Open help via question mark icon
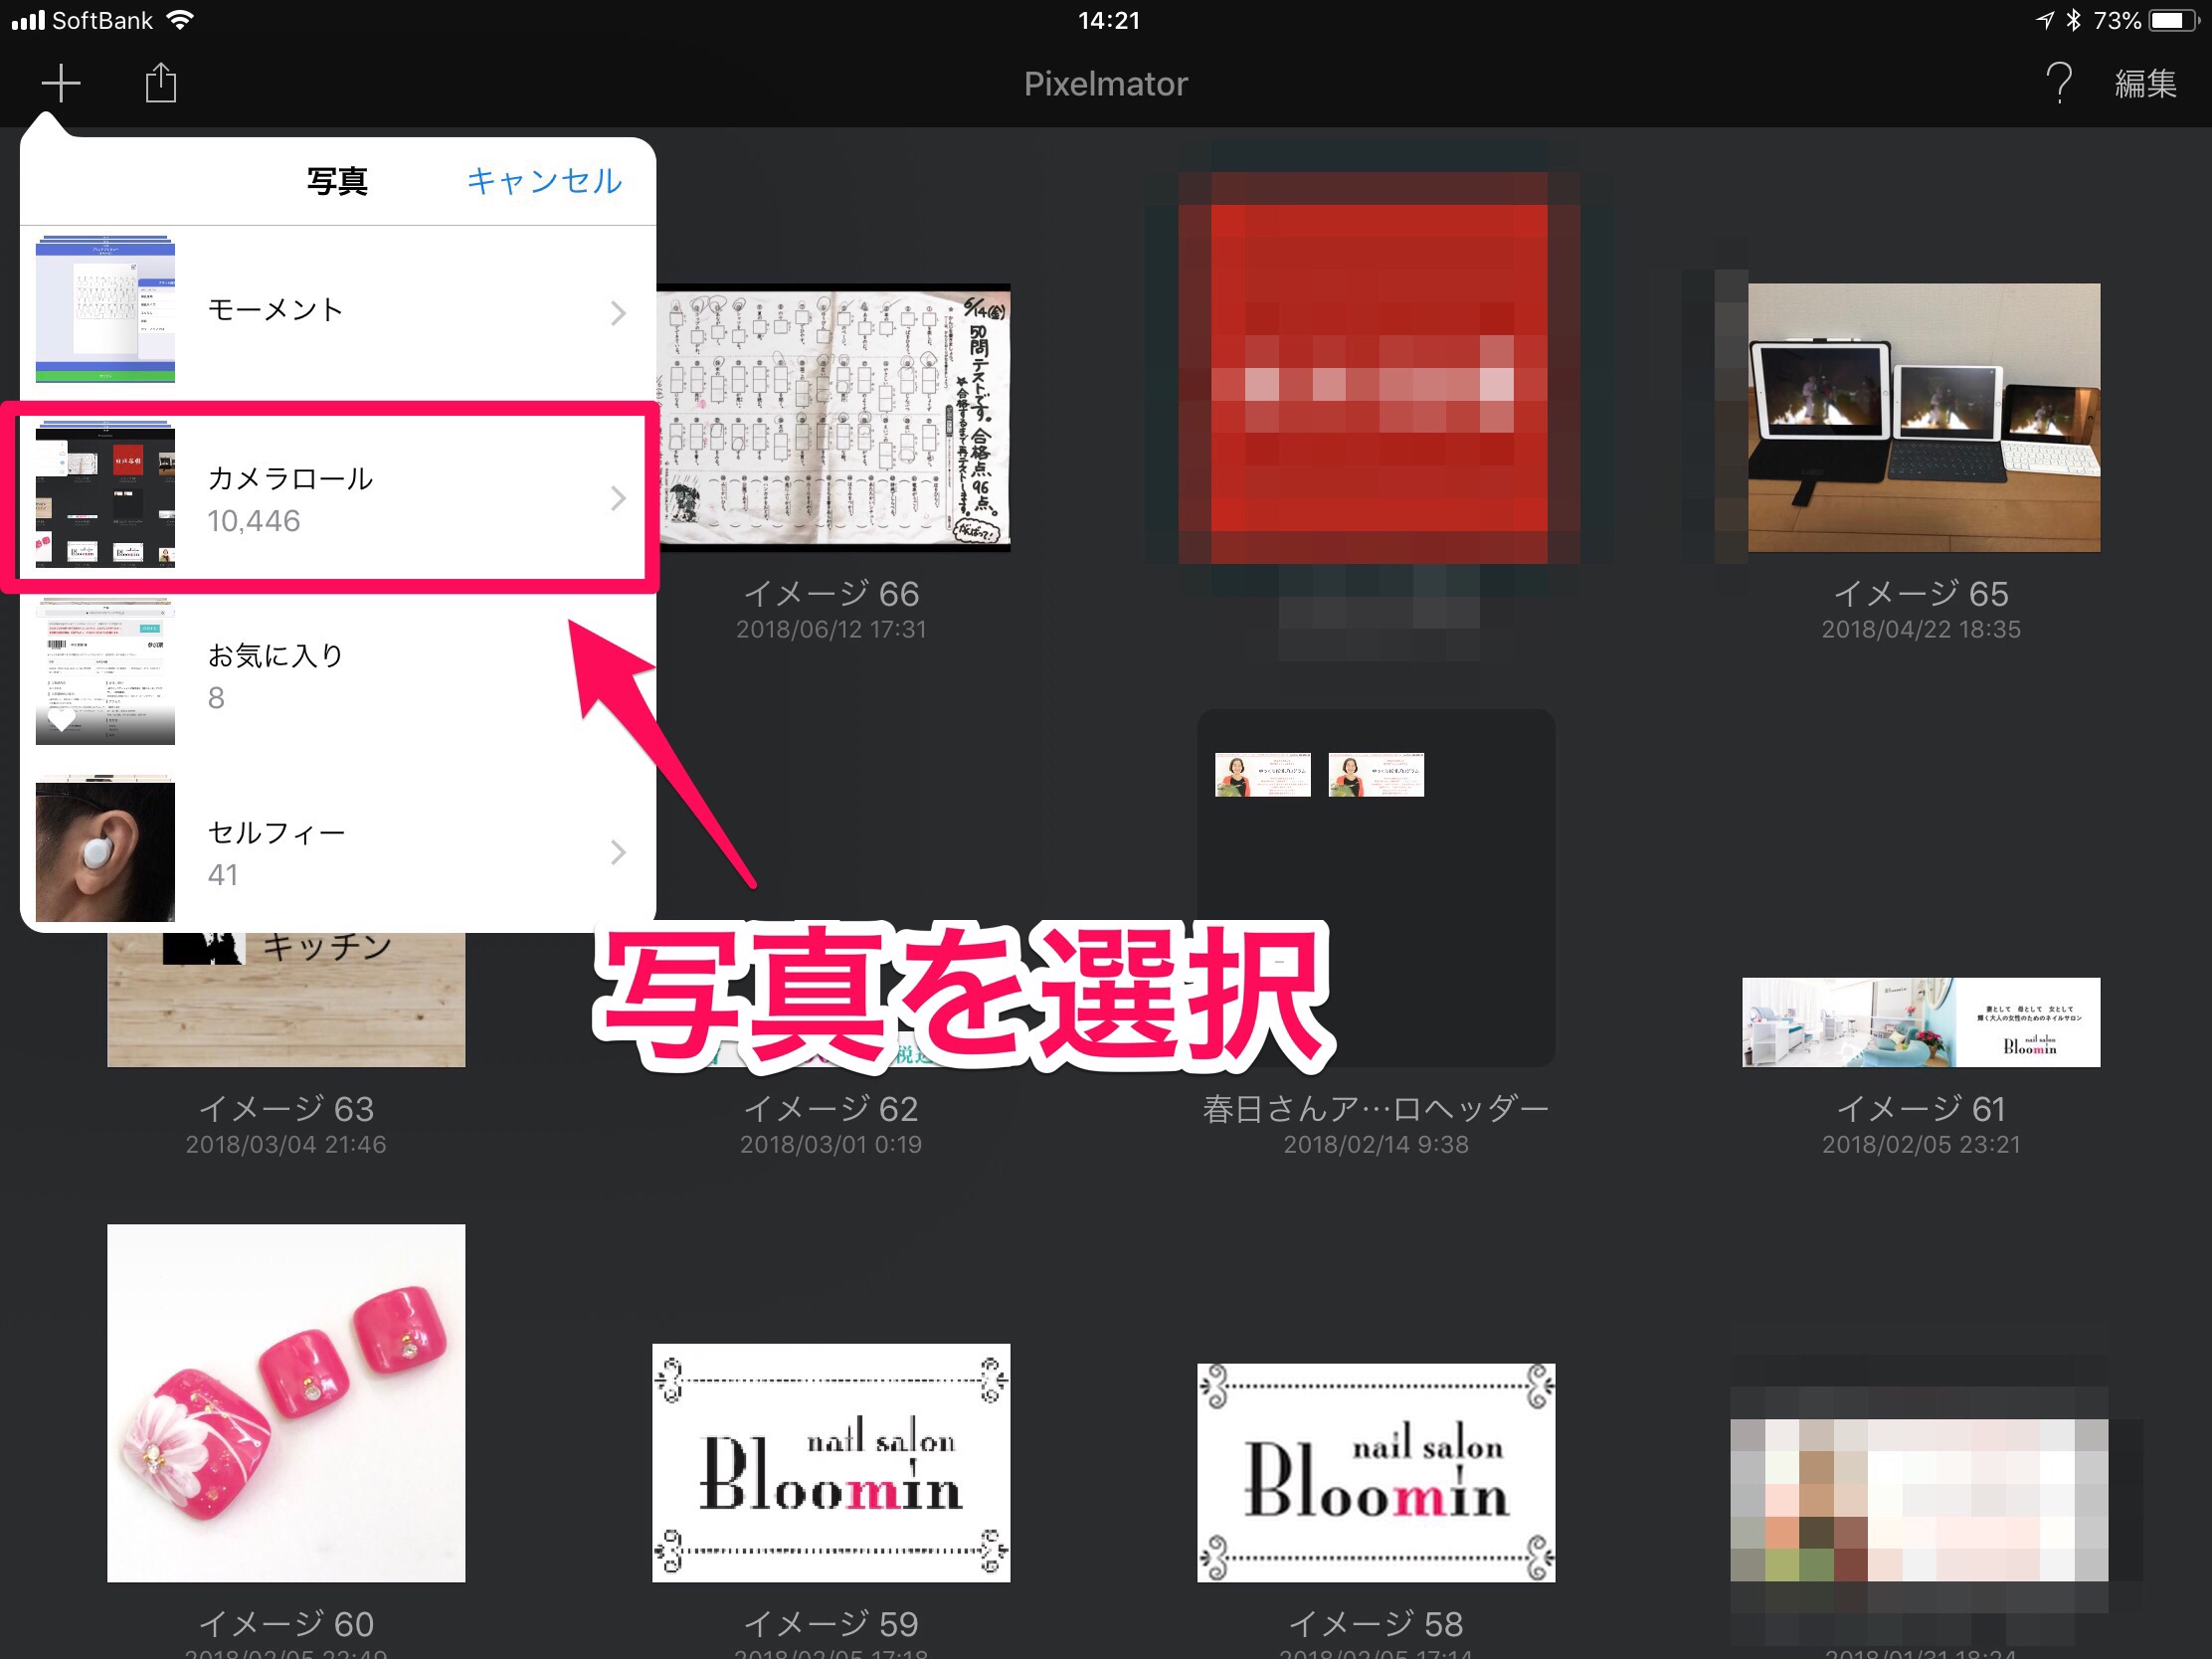This screenshot has height=1659, width=2212. tap(2057, 83)
